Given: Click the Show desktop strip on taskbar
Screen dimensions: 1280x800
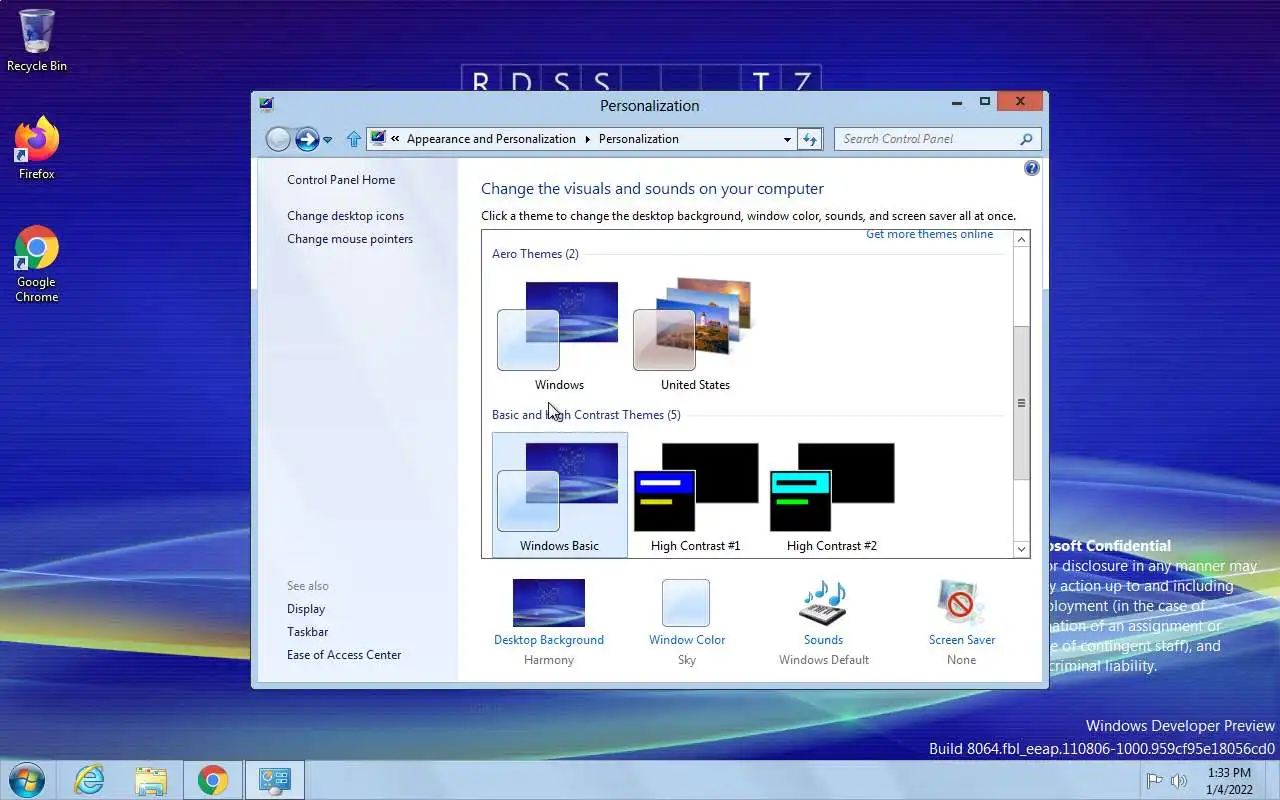Looking at the screenshot, I should 1272,781.
